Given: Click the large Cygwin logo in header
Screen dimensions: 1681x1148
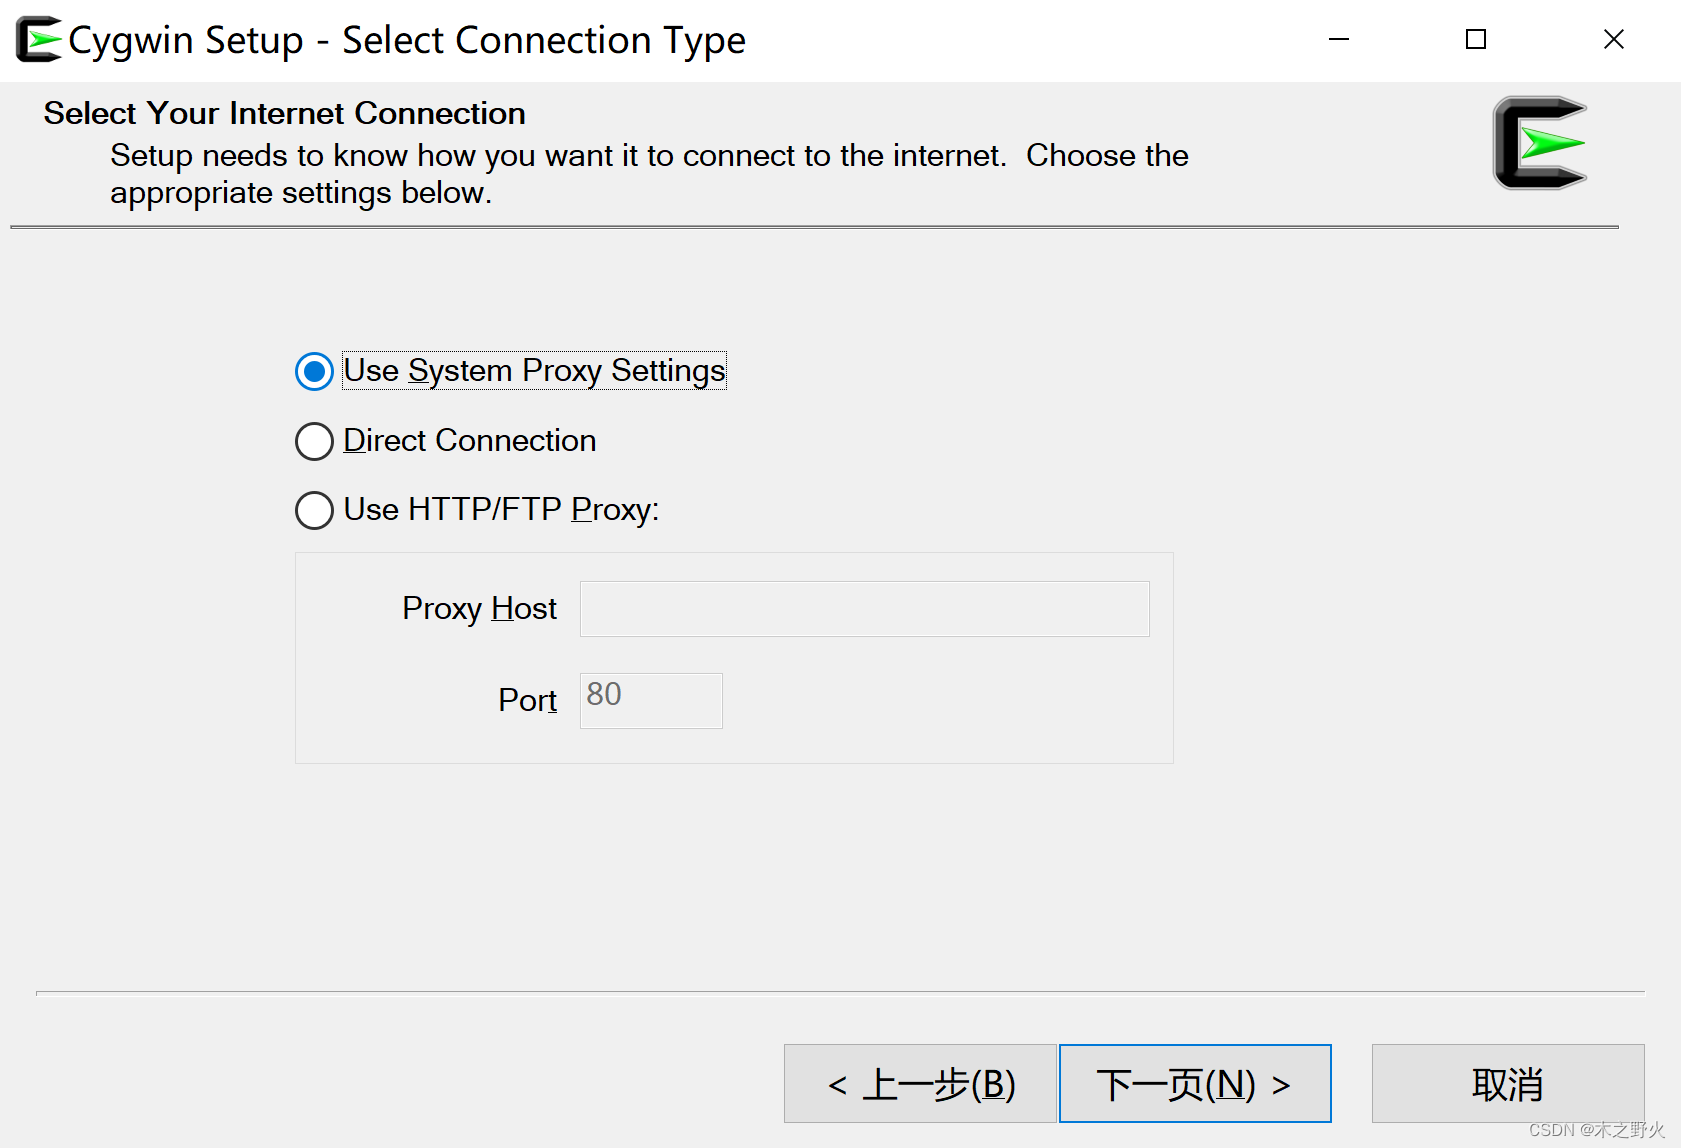Looking at the screenshot, I should [x=1540, y=143].
